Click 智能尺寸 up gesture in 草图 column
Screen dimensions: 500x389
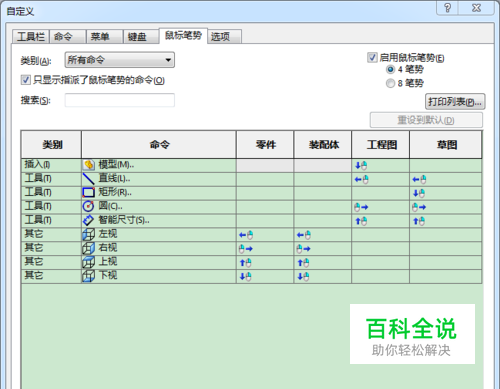click(419, 221)
